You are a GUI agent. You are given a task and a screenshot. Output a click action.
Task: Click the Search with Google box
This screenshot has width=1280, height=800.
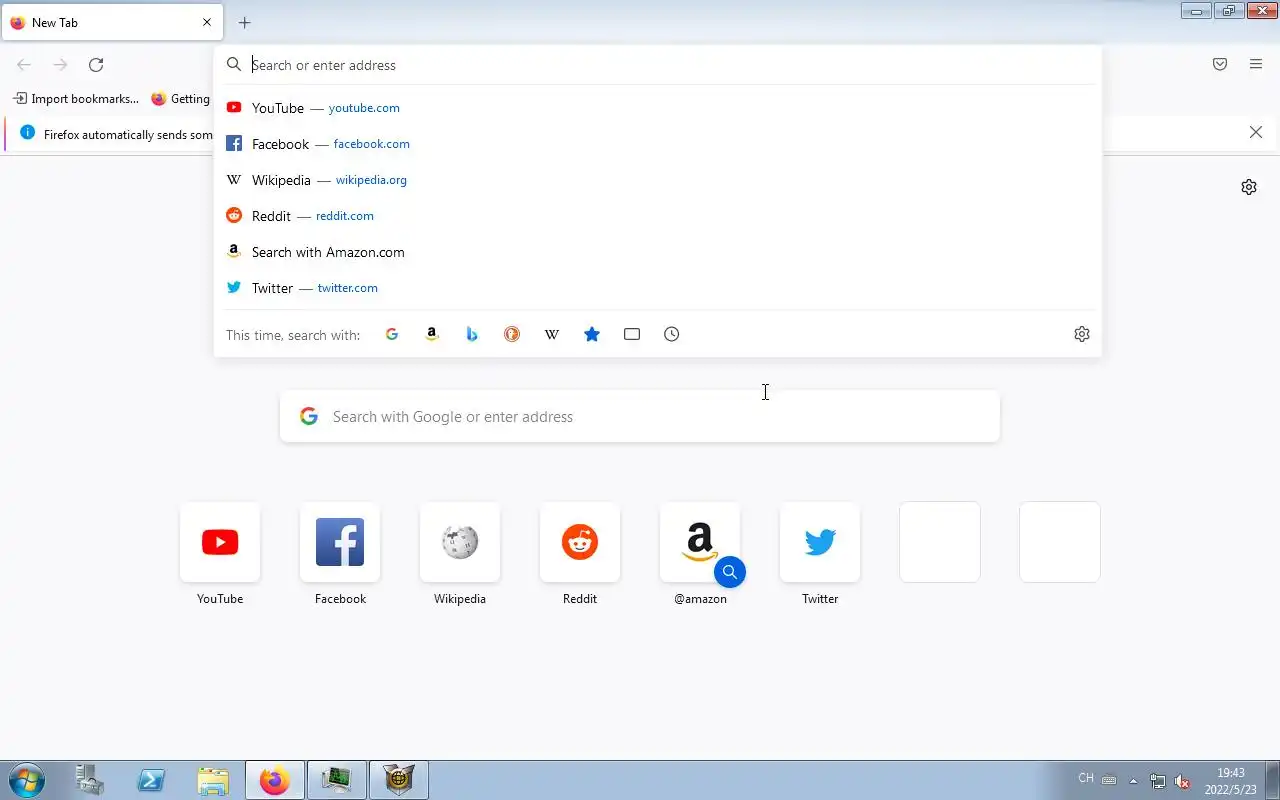point(640,416)
